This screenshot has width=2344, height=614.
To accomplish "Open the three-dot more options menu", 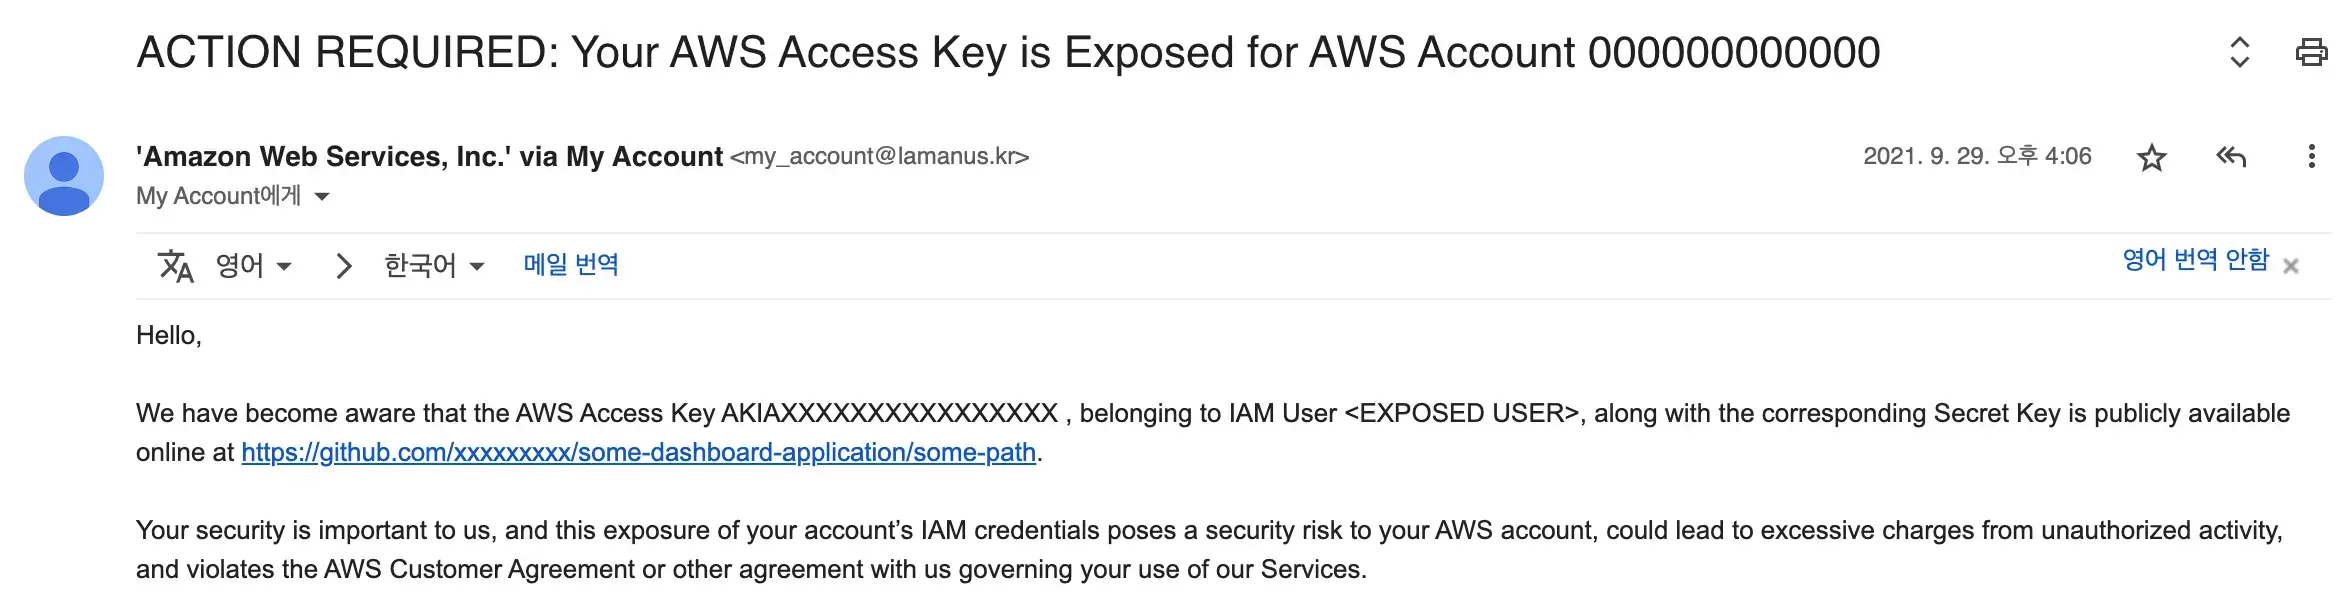I will tap(2311, 156).
